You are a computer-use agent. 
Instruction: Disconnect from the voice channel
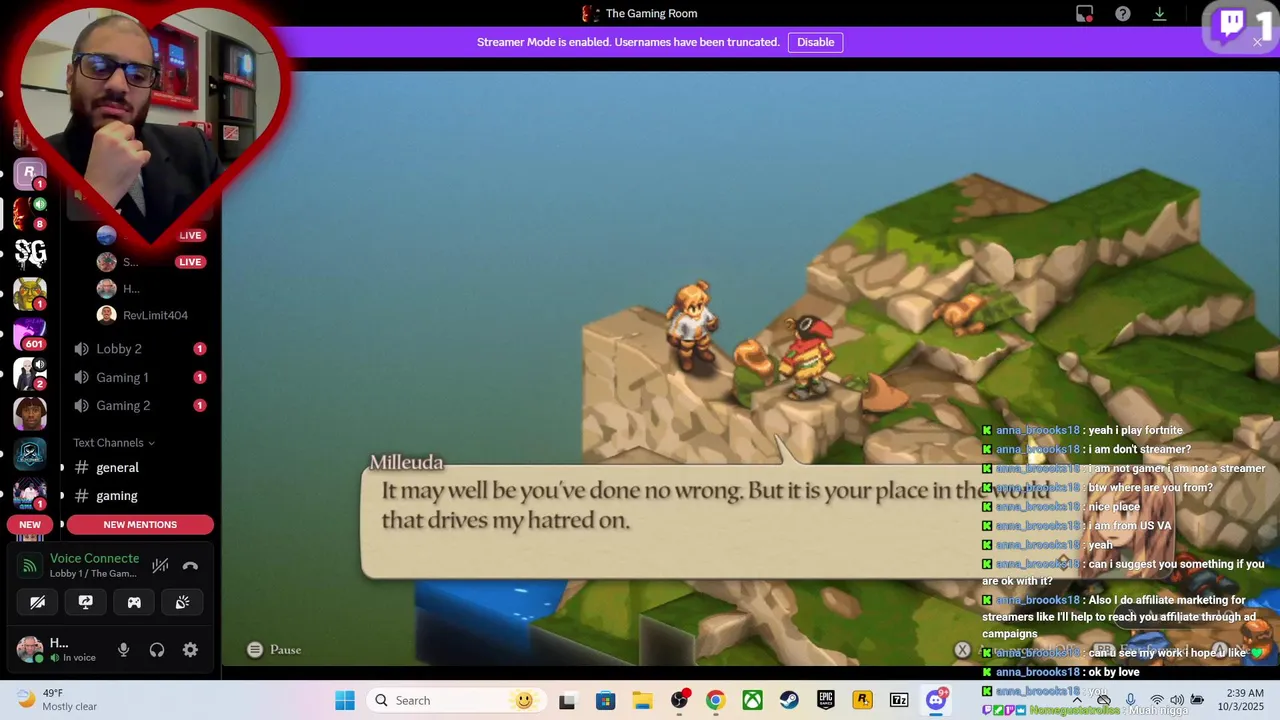(x=190, y=566)
